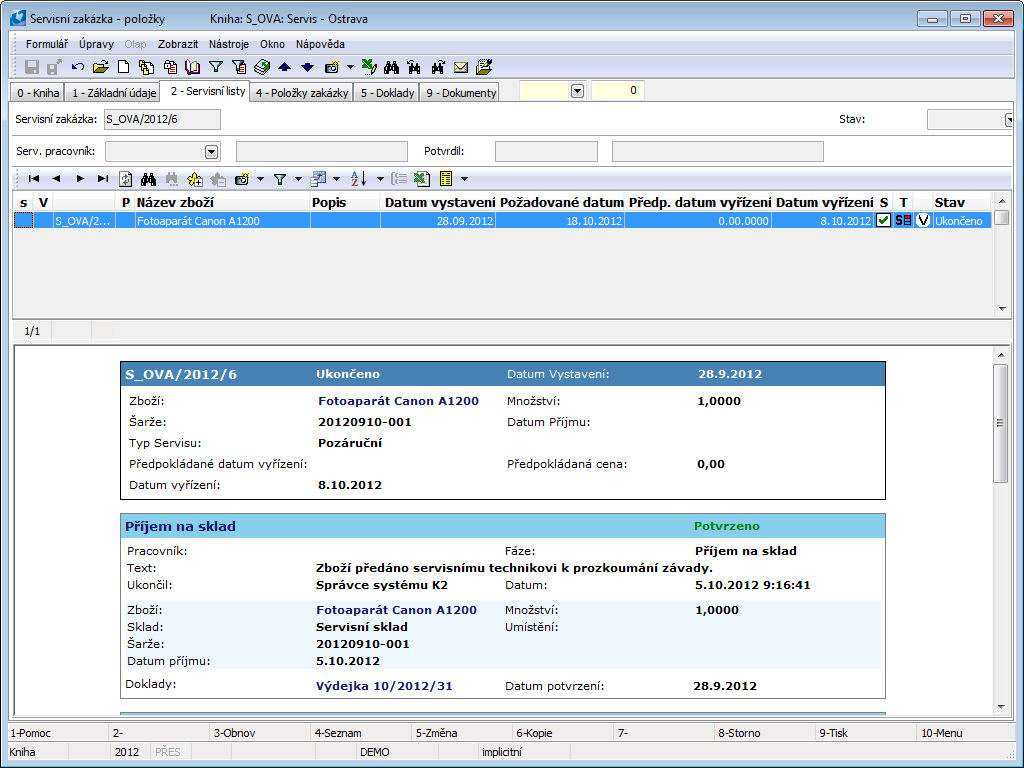Open the Serv. pracovník dropdown
This screenshot has width=1024, height=768.
(x=211, y=151)
